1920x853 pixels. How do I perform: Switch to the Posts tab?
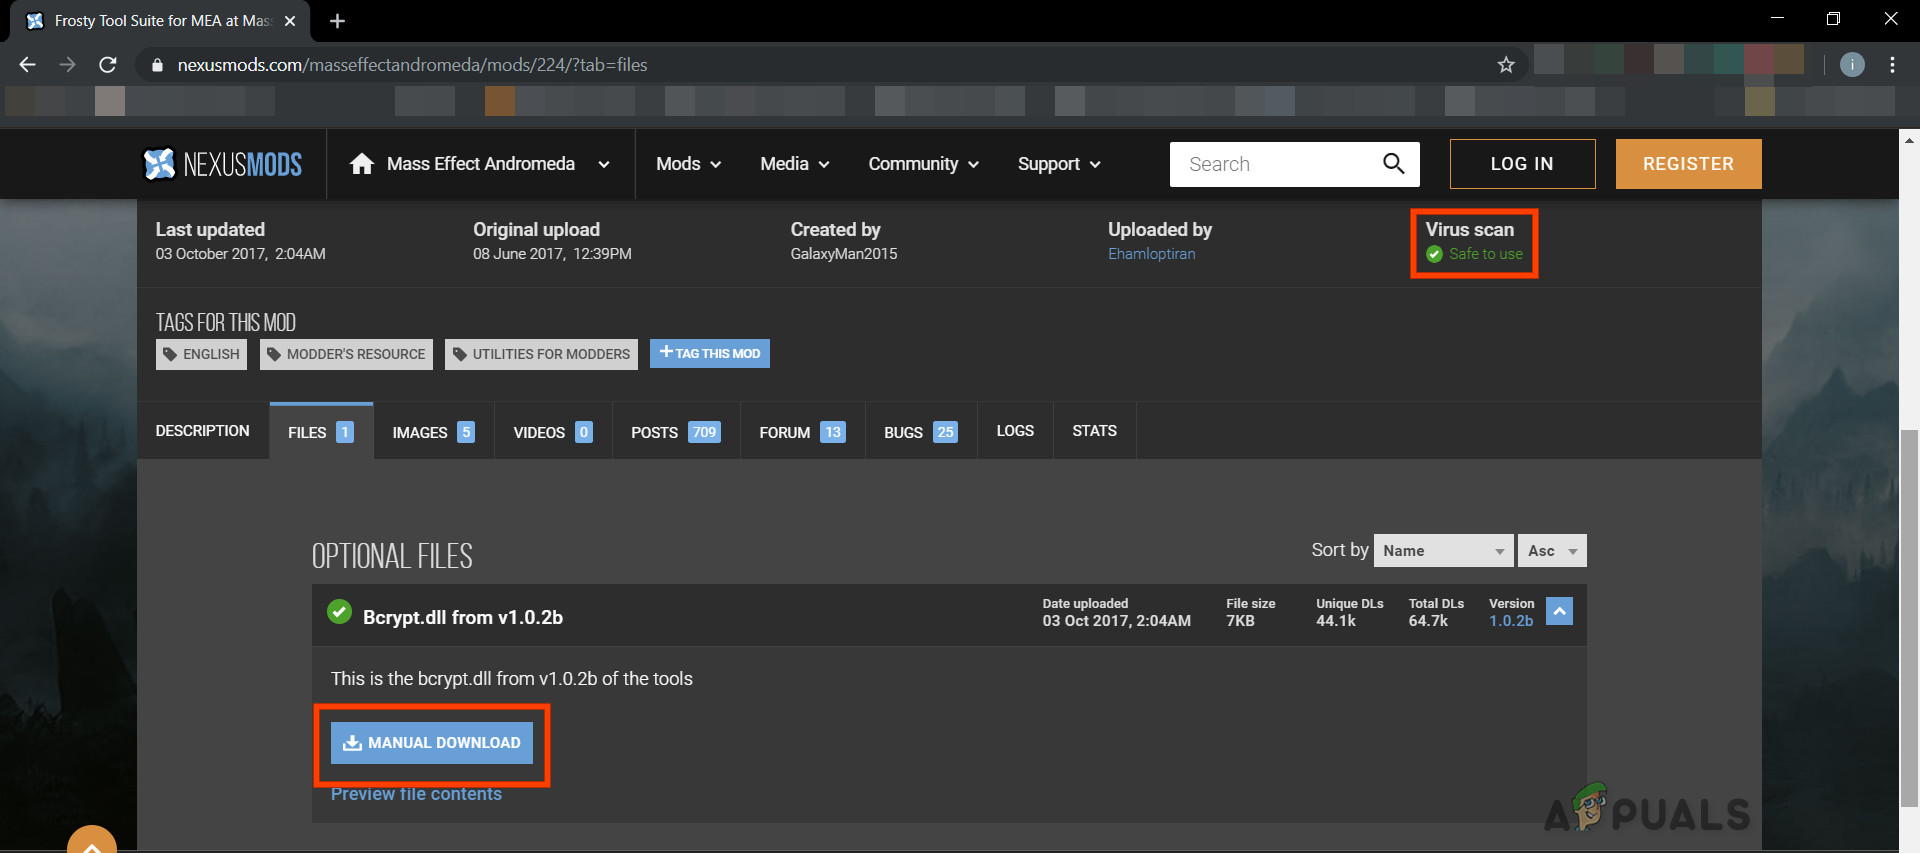pyautogui.click(x=675, y=432)
